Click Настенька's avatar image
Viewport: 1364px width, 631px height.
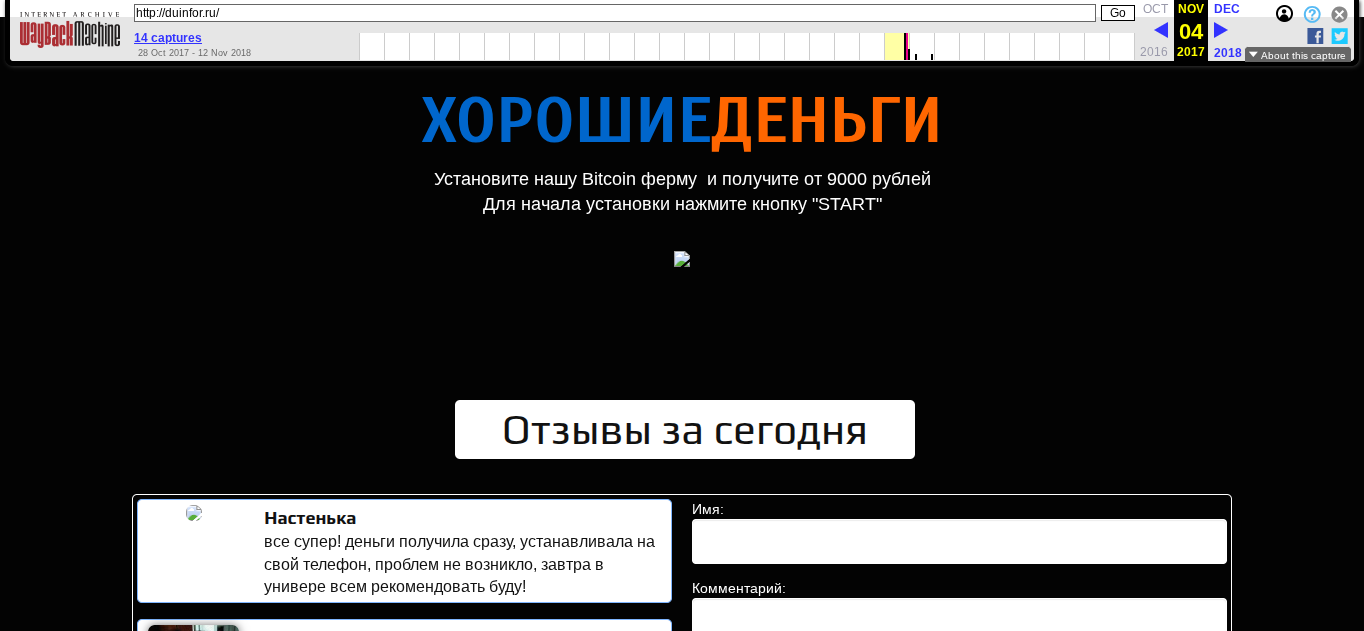(x=194, y=513)
